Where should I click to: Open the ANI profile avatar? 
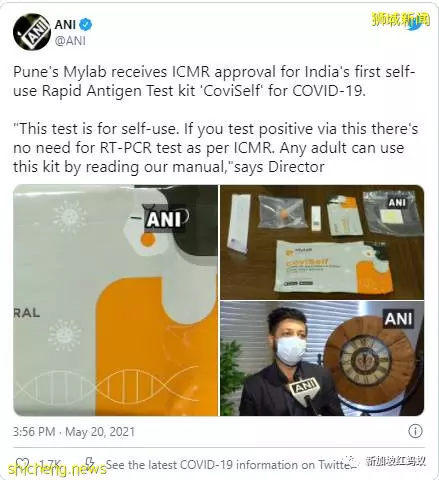[x=32, y=32]
